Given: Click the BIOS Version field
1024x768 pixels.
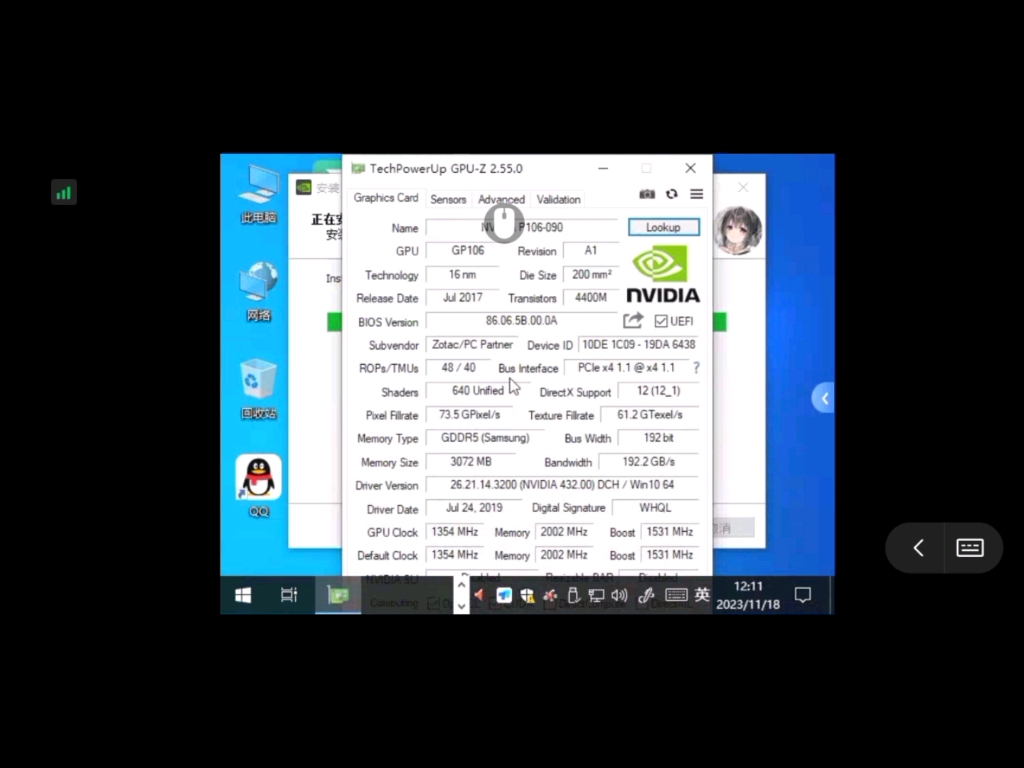Looking at the screenshot, I should click(x=521, y=321).
